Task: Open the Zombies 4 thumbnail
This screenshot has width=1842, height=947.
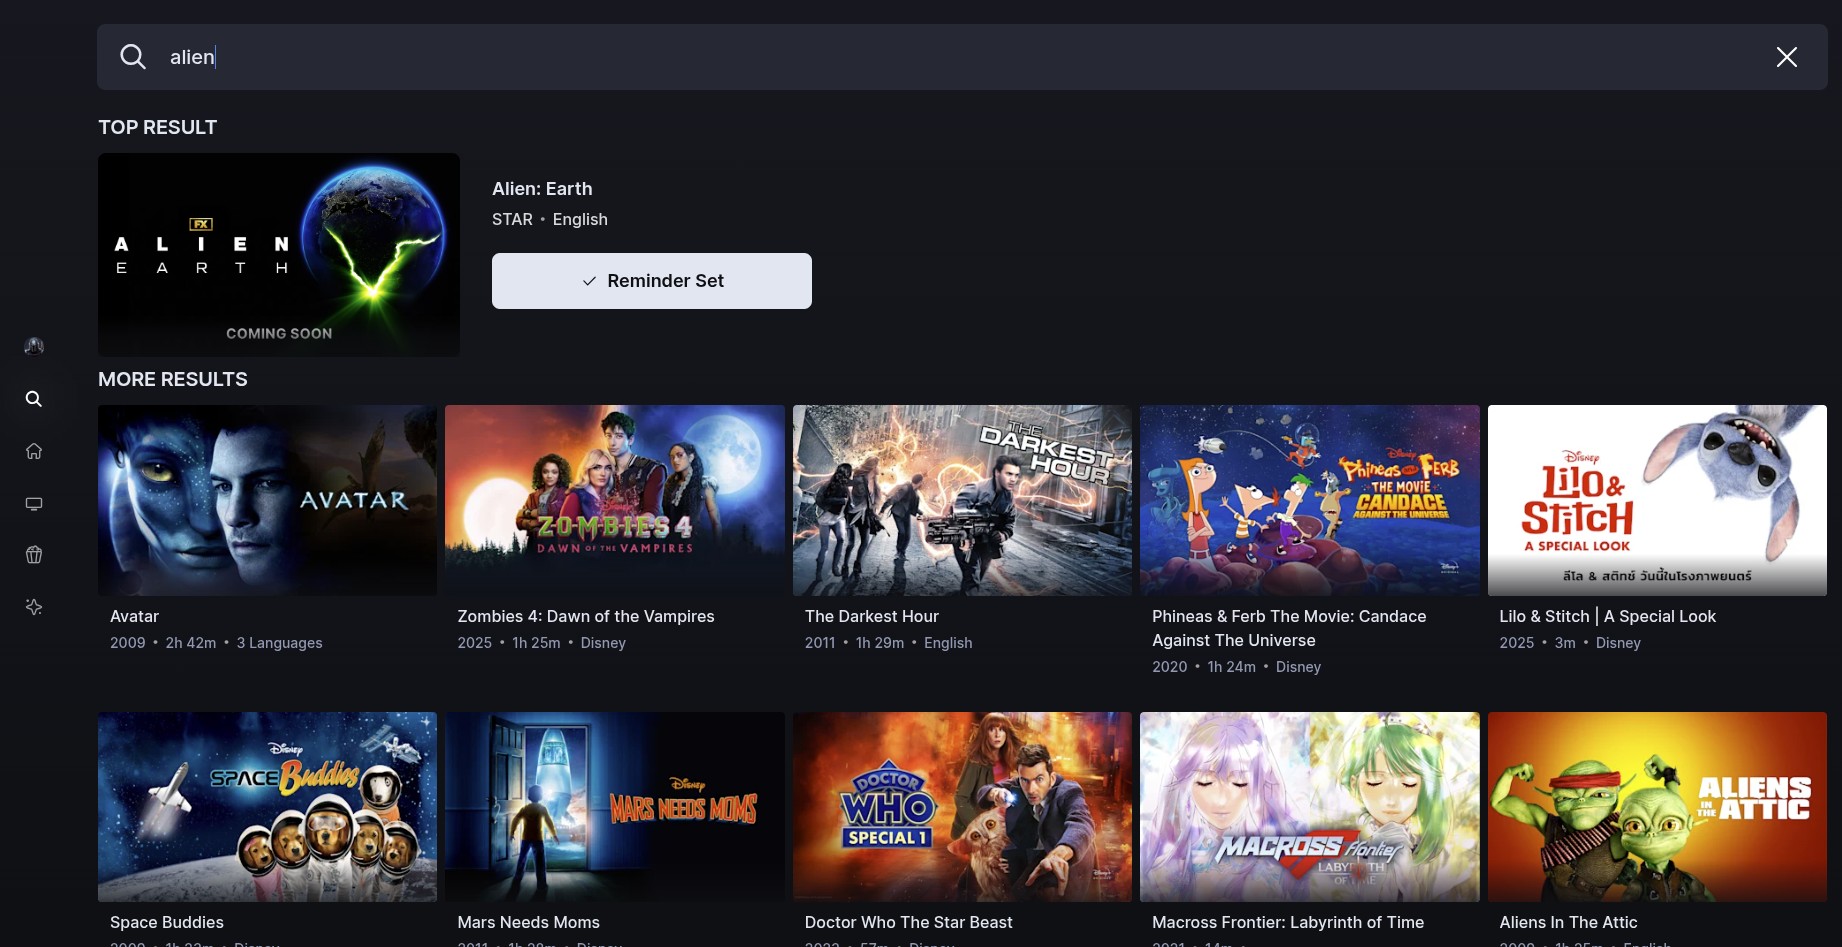Action: pyautogui.click(x=615, y=500)
